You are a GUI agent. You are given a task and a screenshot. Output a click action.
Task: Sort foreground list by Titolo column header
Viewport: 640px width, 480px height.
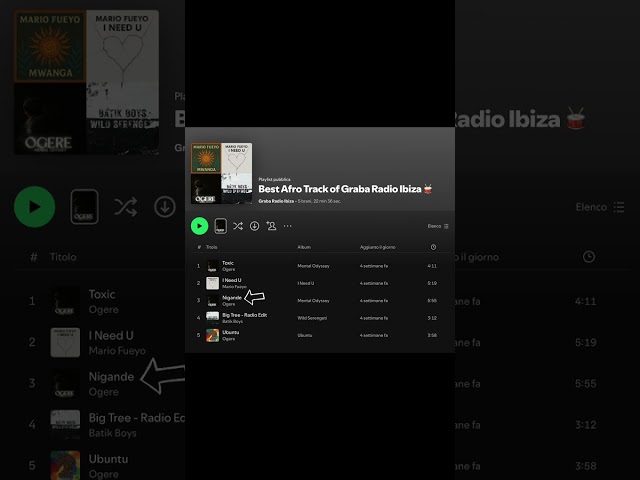point(211,247)
